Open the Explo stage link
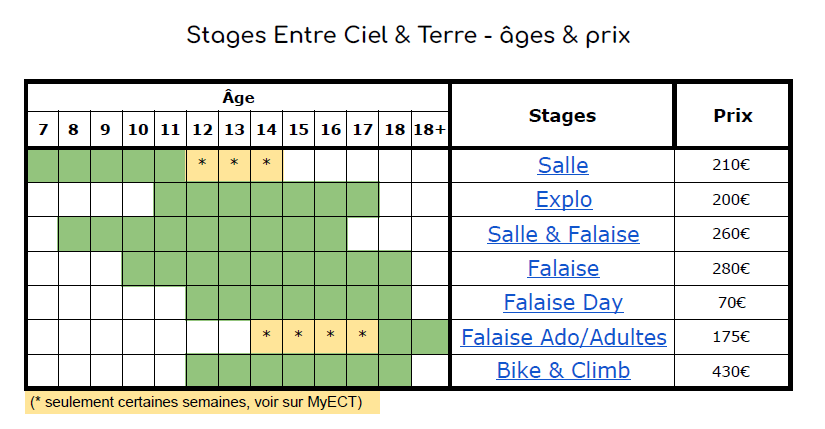The height and width of the screenshot is (429, 825). (x=564, y=199)
